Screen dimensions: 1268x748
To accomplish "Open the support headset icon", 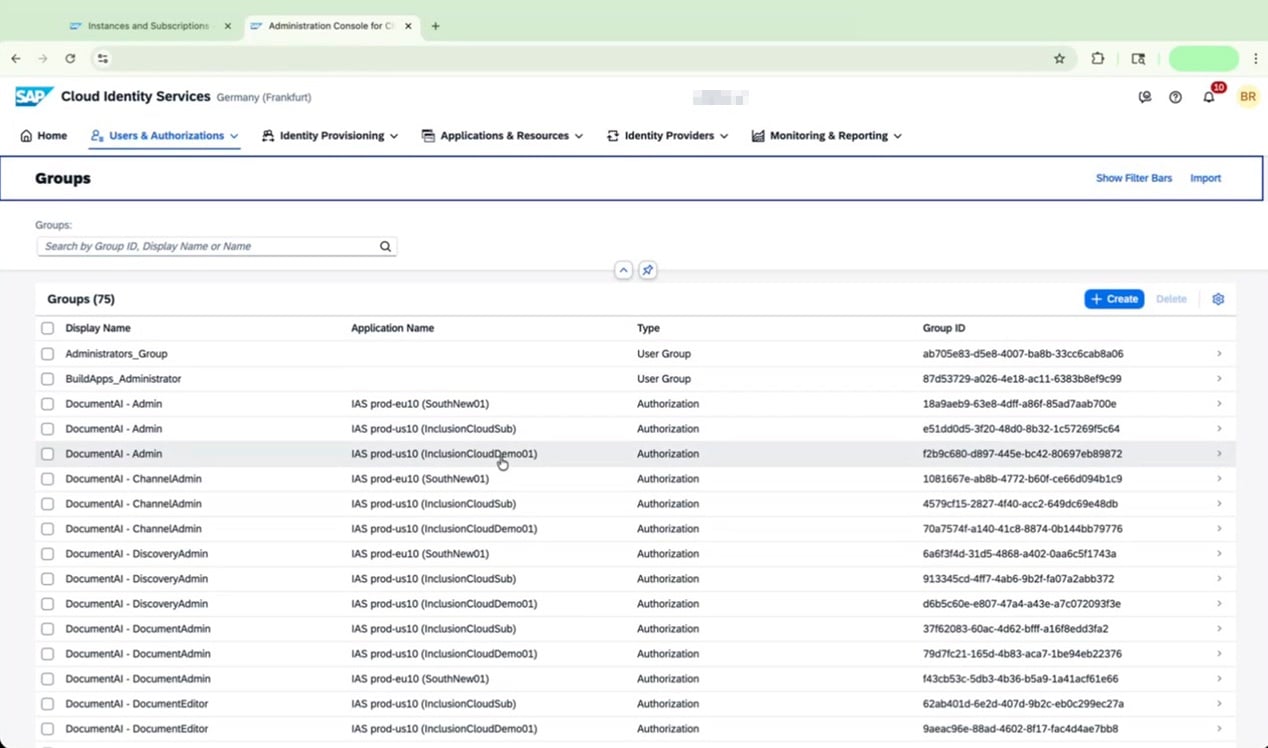I will (x=1145, y=97).
